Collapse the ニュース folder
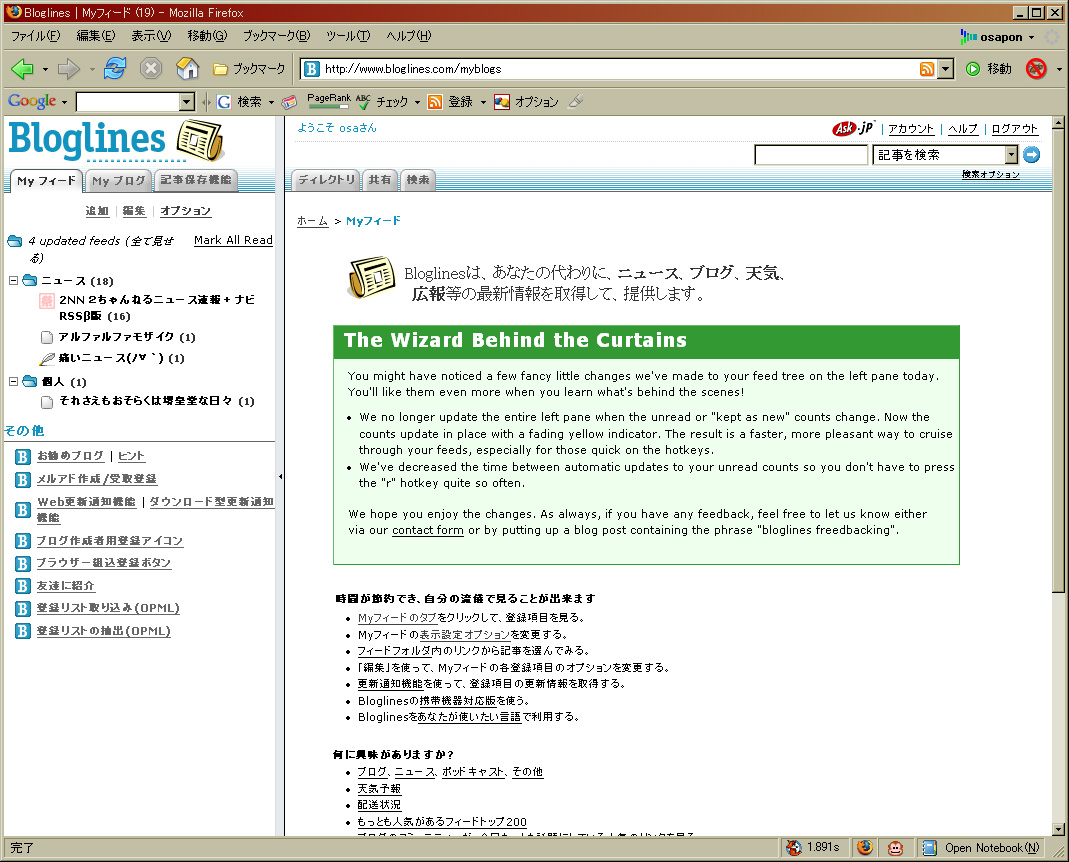The height and width of the screenshot is (862, 1069). pyautogui.click(x=13, y=280)
